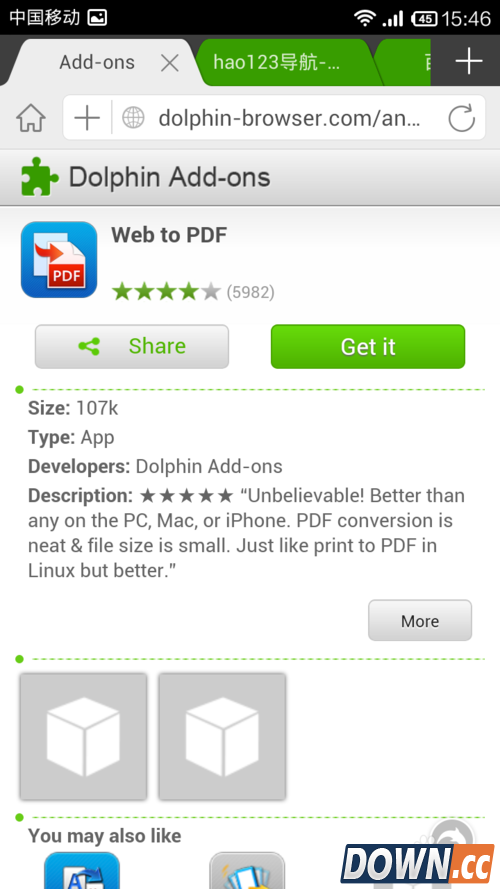Viewport: 500px width, 889px height.
Task: Tap the green puzzle piece Add-ons logo
Action: tap(39, 177)
